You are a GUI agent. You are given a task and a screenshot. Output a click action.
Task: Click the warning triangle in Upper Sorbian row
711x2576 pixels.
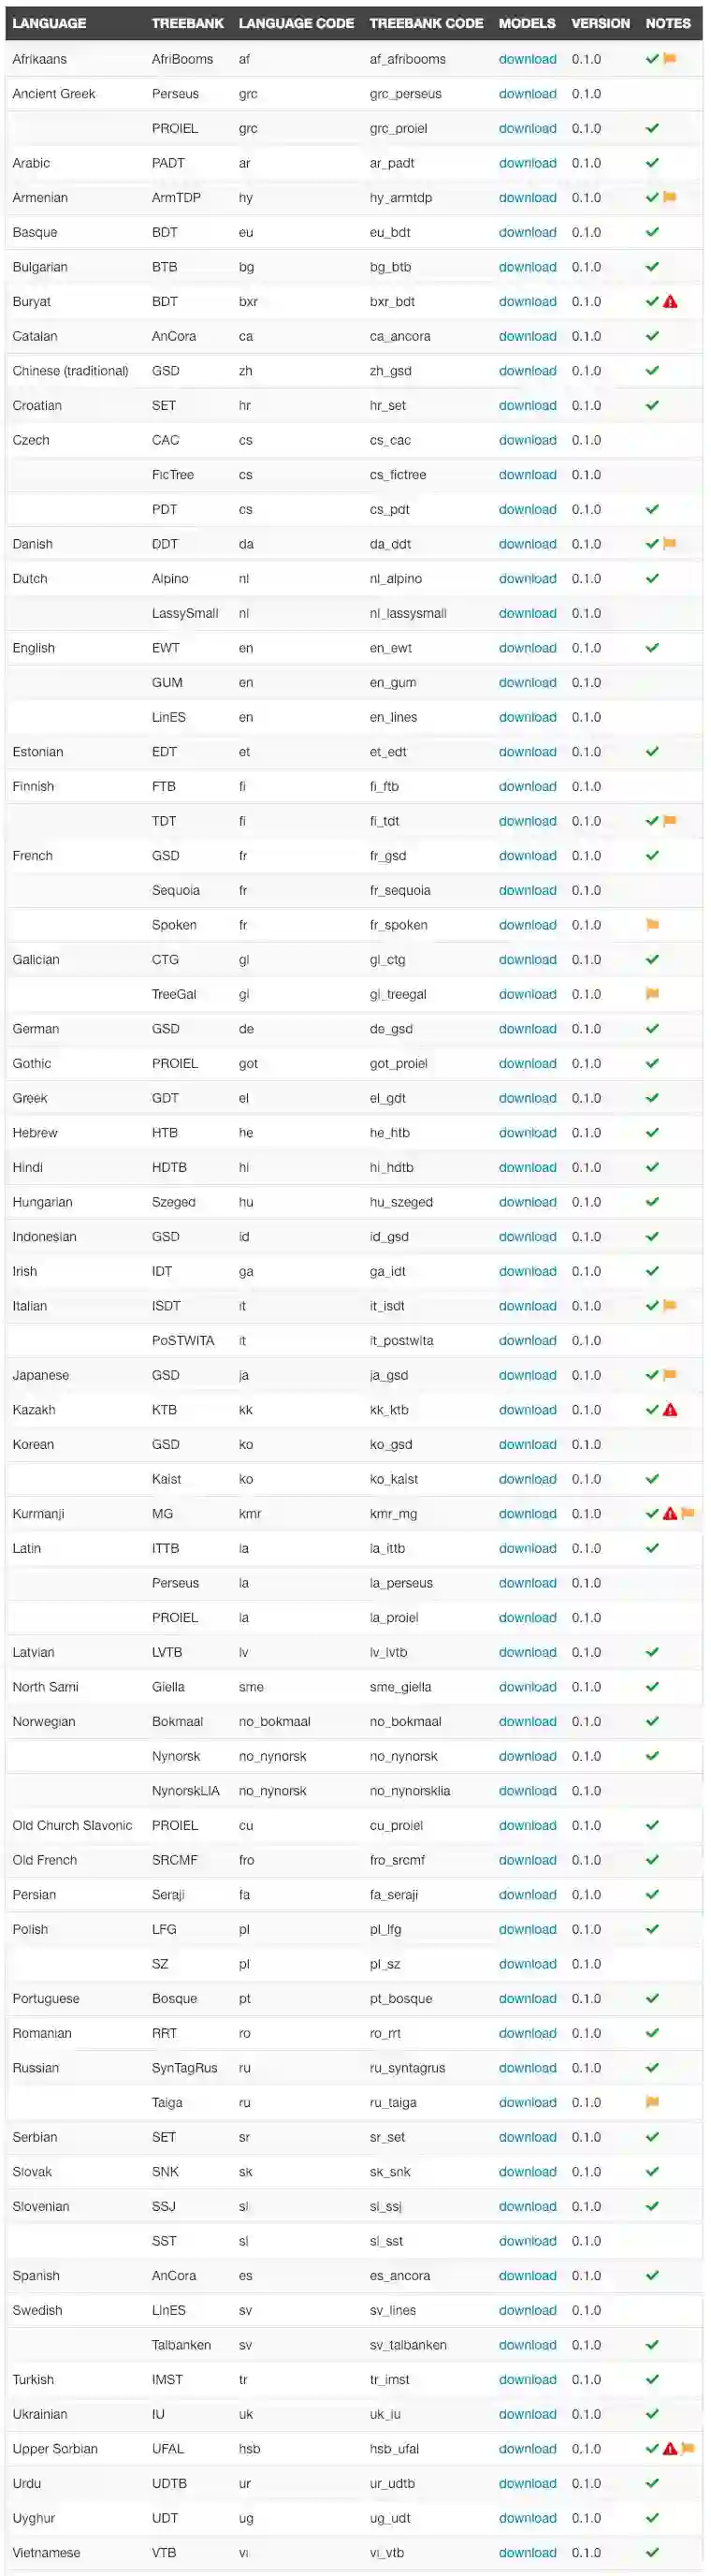pos(670,2449)
